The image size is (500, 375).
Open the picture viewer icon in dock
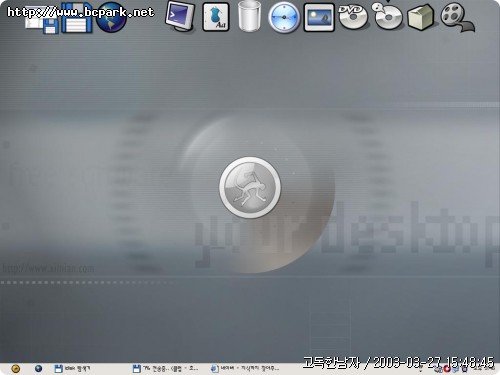(x=319, y=18)
